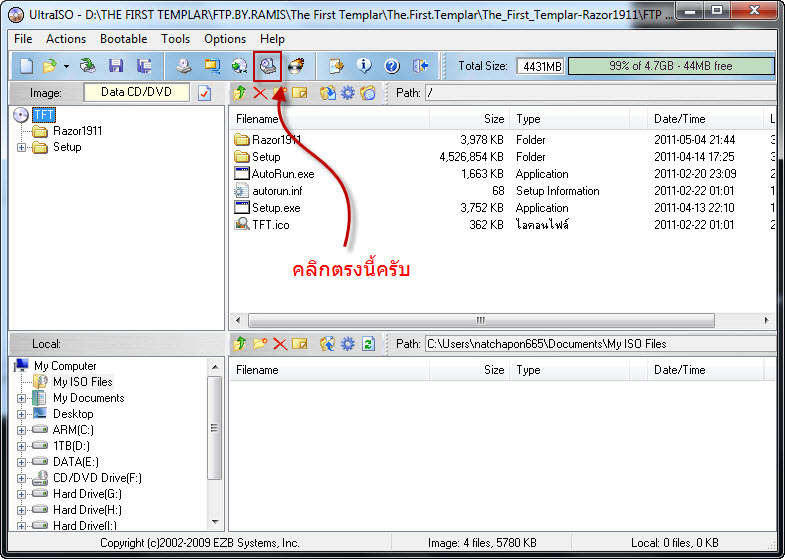The height and width of the screenshot is (559, 785).
Task: Click the 99% of 4.7GB capacity bar
Action: pyautogui.click(x=671, y=66)
